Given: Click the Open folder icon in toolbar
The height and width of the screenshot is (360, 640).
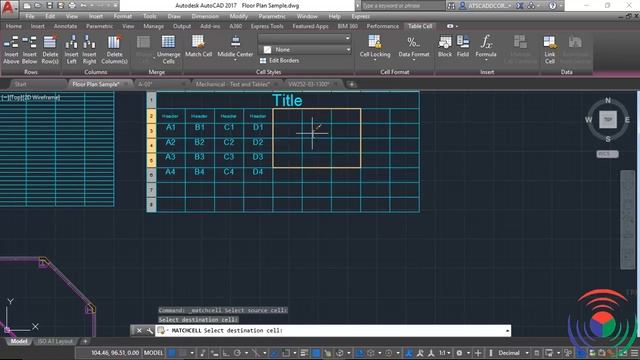Looking at the screenshot, I should tap(38, 6).
